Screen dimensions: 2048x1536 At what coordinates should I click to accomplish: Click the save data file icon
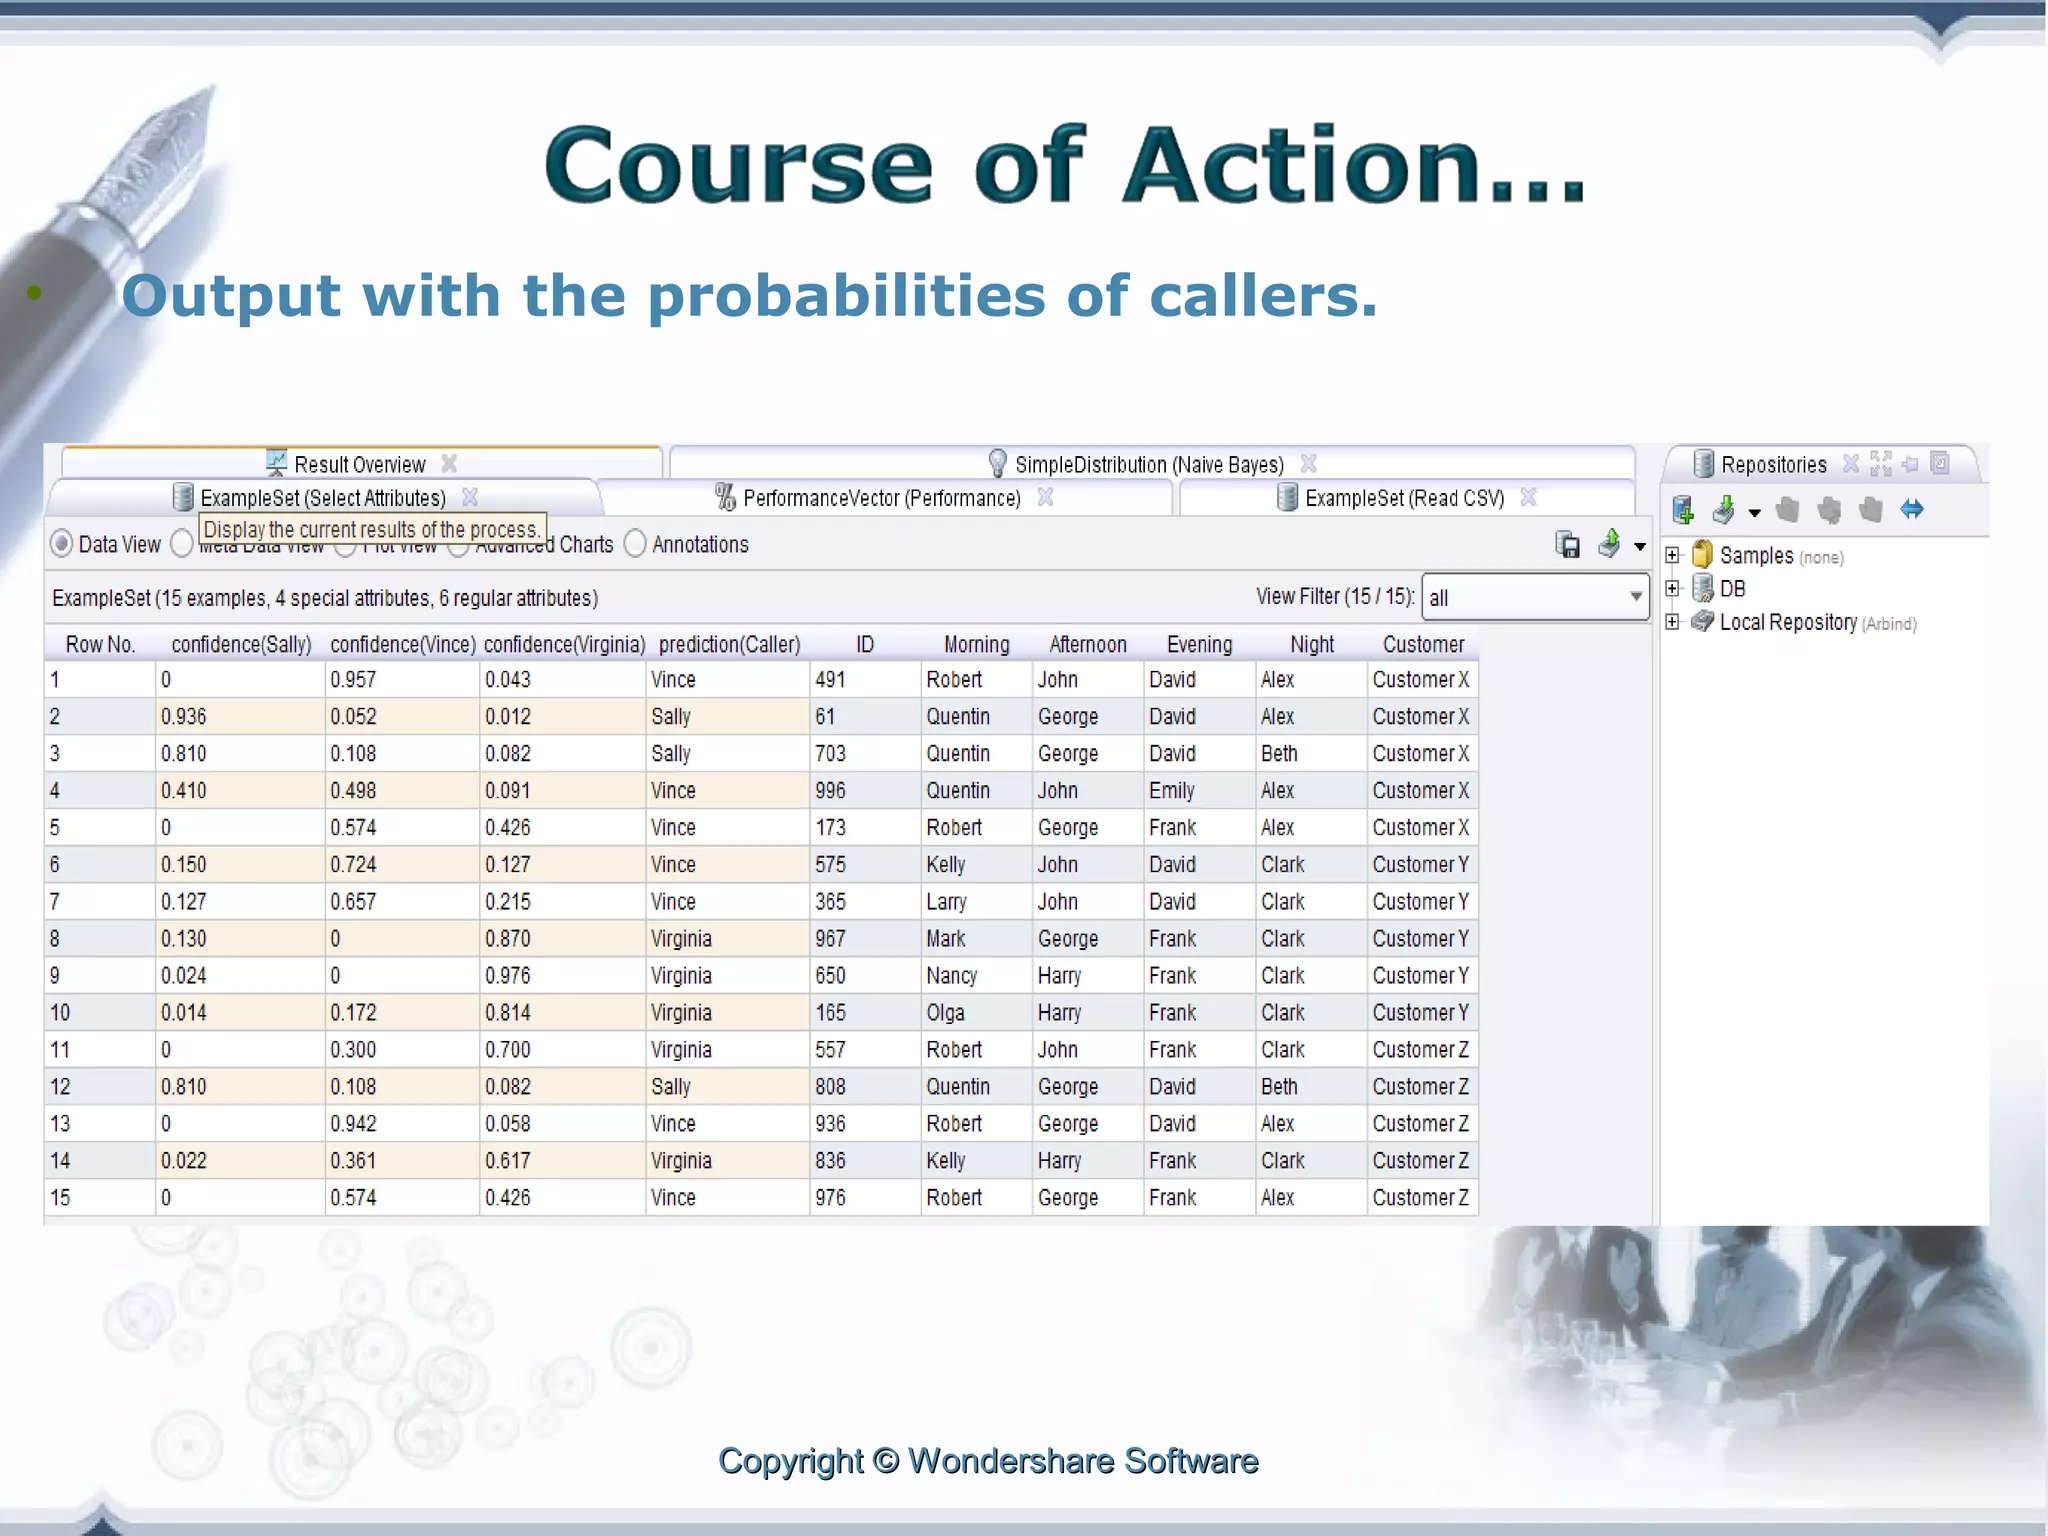(x=1568, y=544)
